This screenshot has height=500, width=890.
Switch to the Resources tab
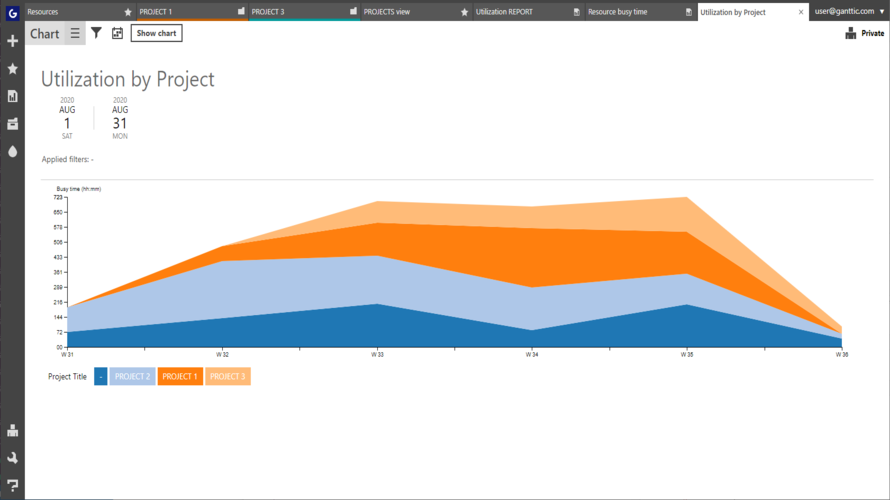coord(79,11)
